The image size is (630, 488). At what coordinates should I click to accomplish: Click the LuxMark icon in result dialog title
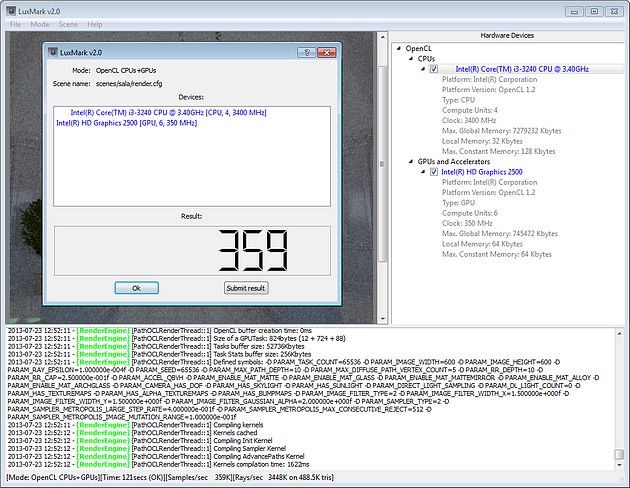click(53, 52)
